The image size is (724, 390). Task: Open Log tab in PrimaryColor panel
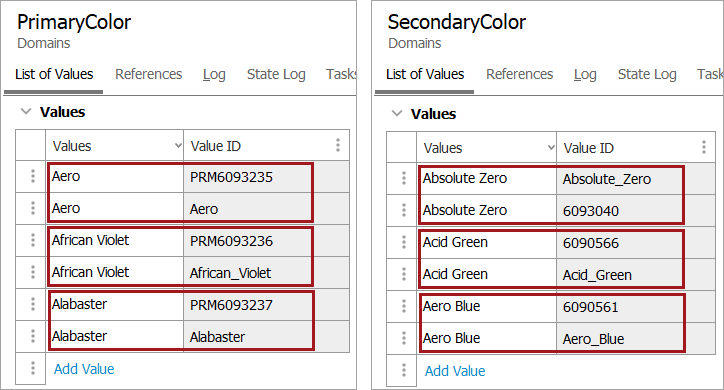click(x=214, y=74)
